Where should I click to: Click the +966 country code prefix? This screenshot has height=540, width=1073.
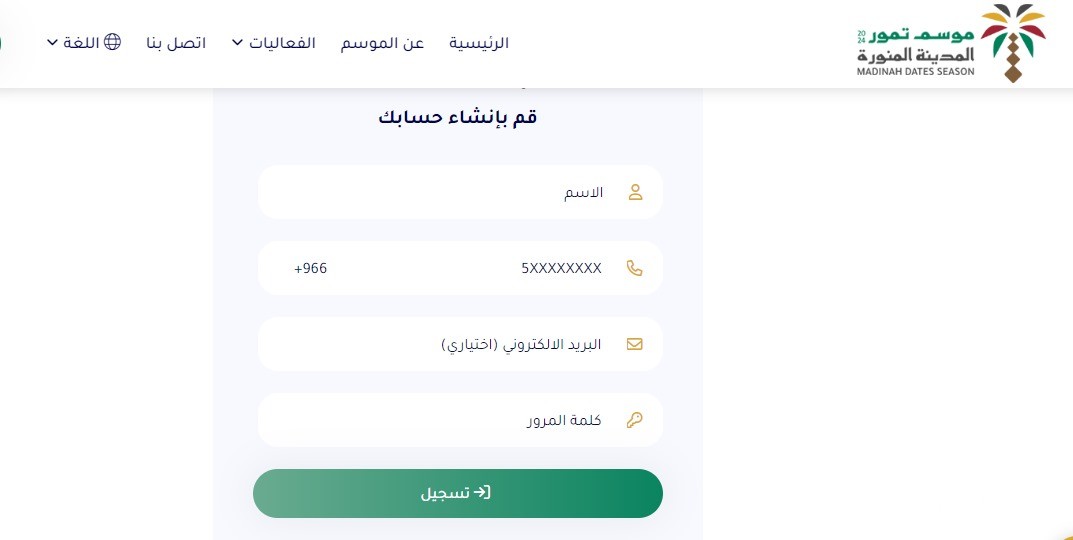click(x=311, y=268)
